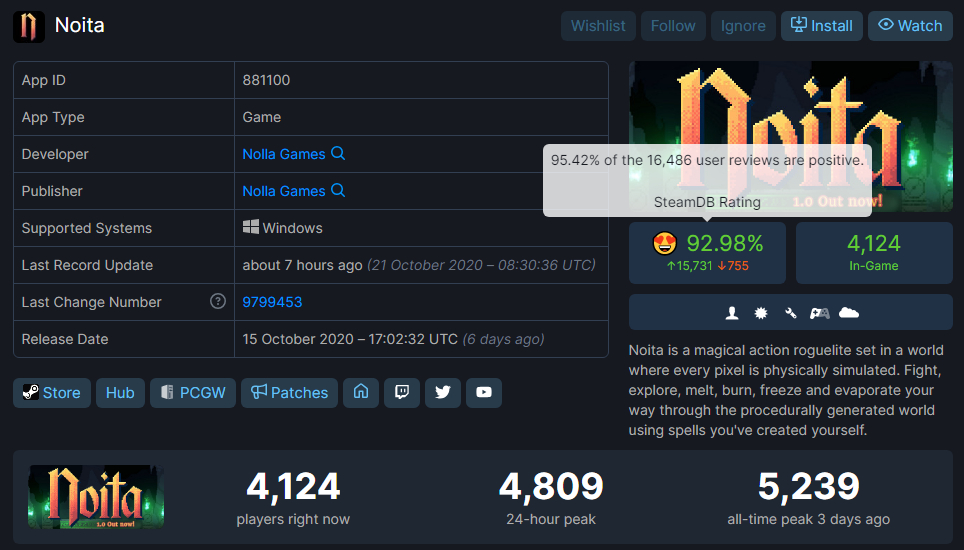Viewport: 964px width, 550px height.
Task: Click the 4,124 In-Game counter box
Action: (x=874, y=253)
